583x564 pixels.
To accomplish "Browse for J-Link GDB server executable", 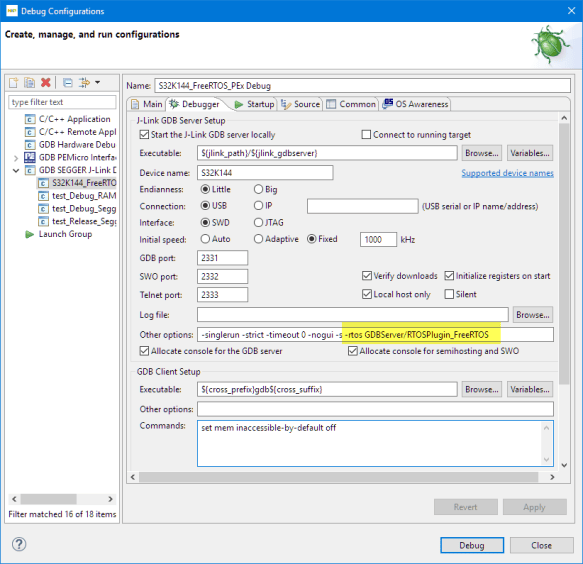I will pyautogui.click(x=481, y=153).
